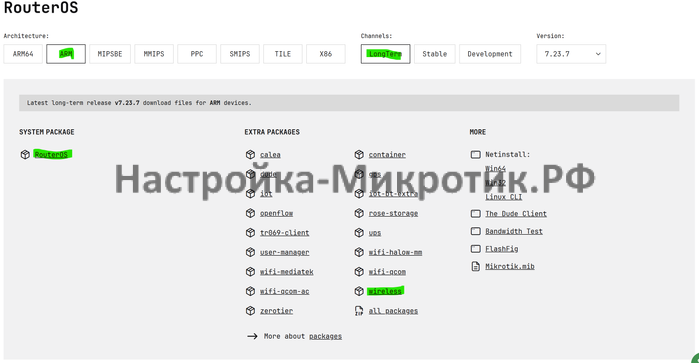Download the iot package
Image resolution: width=699 pixels, height=363 pixels.
click(266, 194)
